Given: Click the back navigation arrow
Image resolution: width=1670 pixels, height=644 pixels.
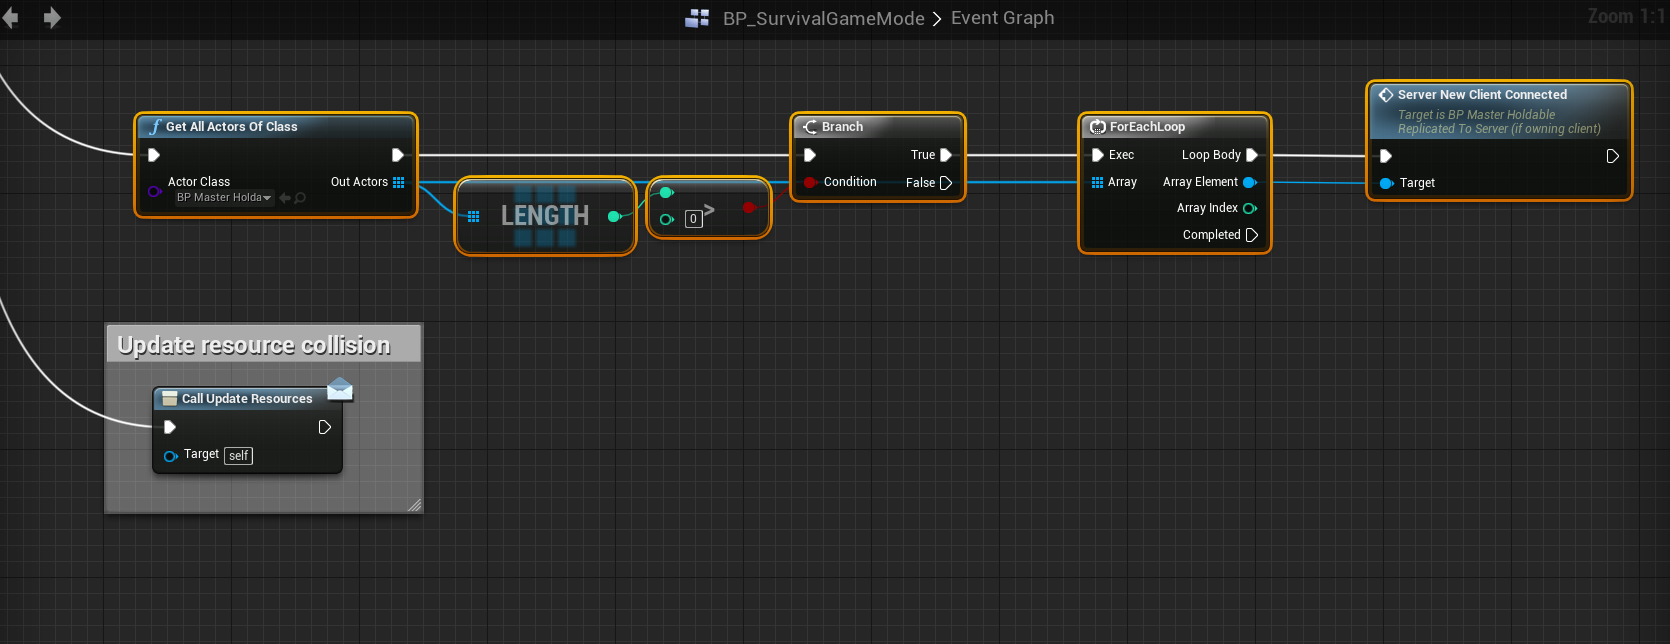Looking at the screenshot, I should point(11,18).
